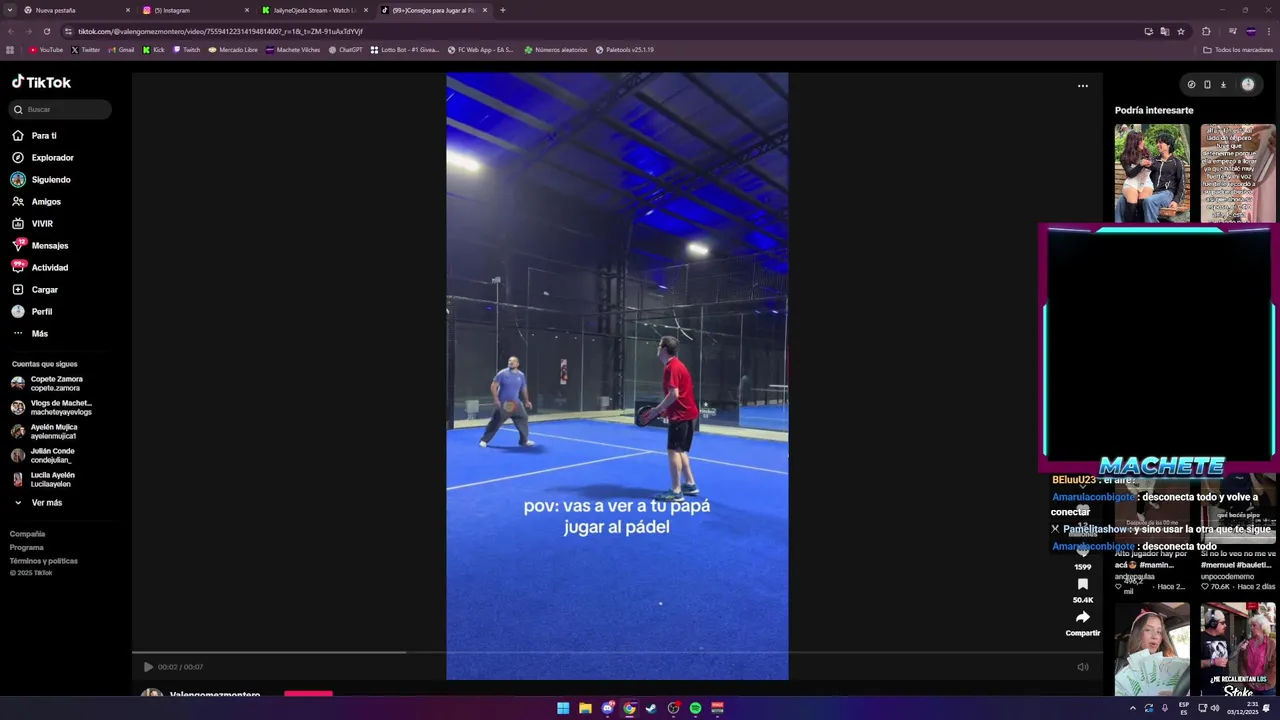
Task: Click the address bar URL
Action: [220, 31]
